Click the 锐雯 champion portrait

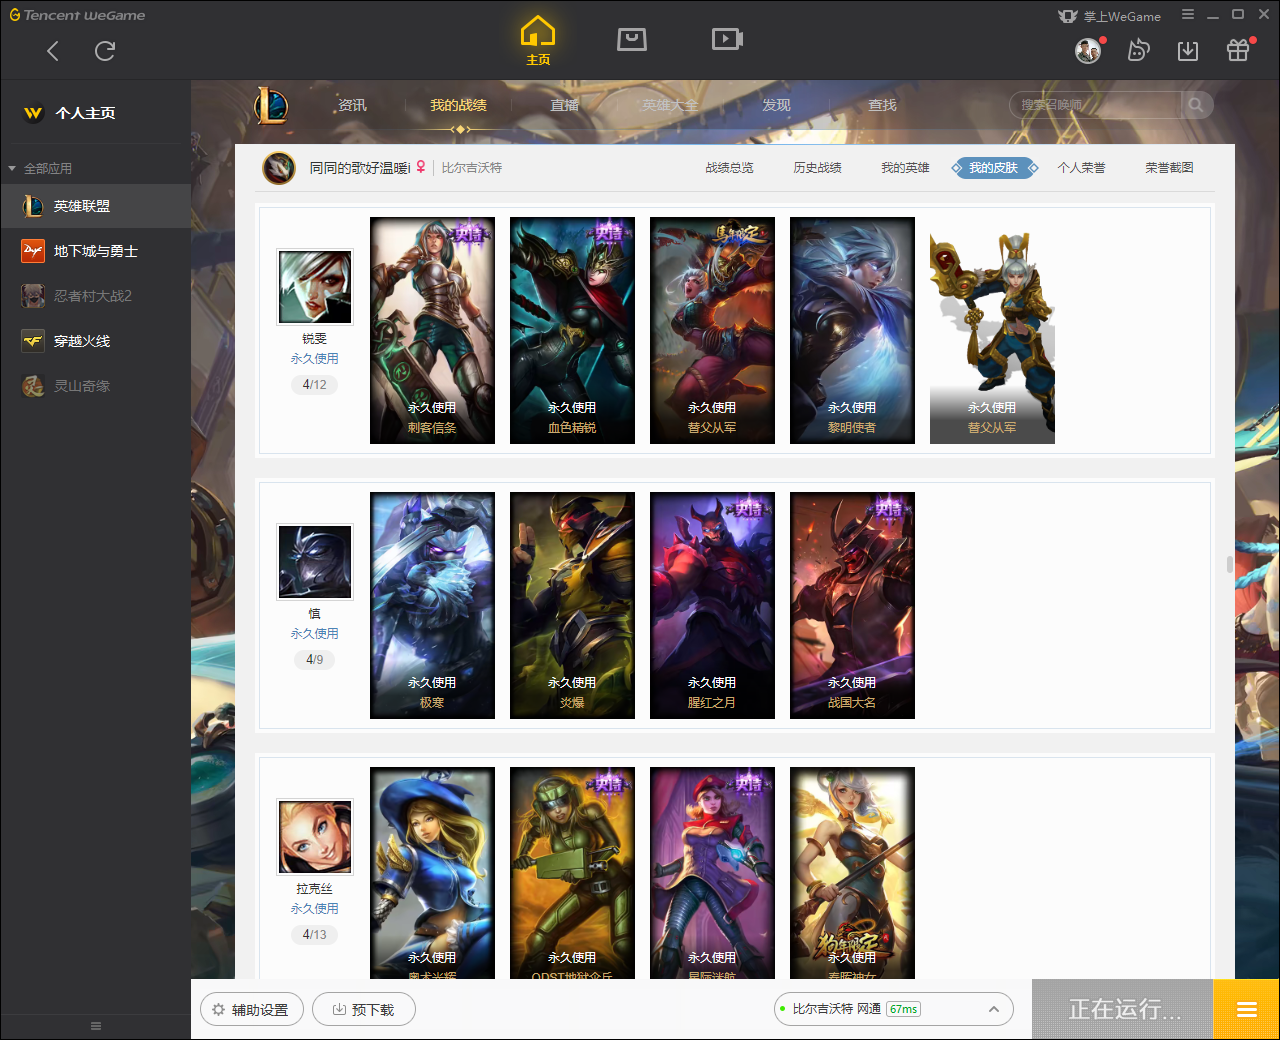(315, 287)
